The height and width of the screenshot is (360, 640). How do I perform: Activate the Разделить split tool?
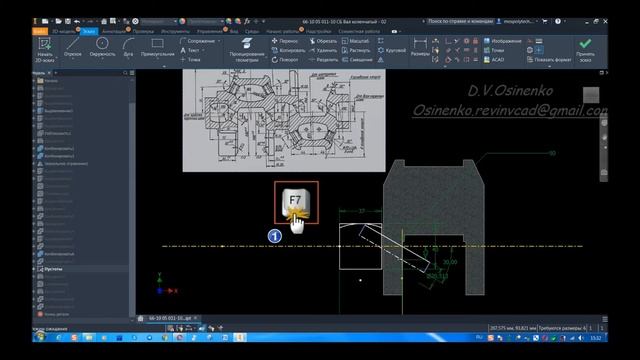coord(323,60)
